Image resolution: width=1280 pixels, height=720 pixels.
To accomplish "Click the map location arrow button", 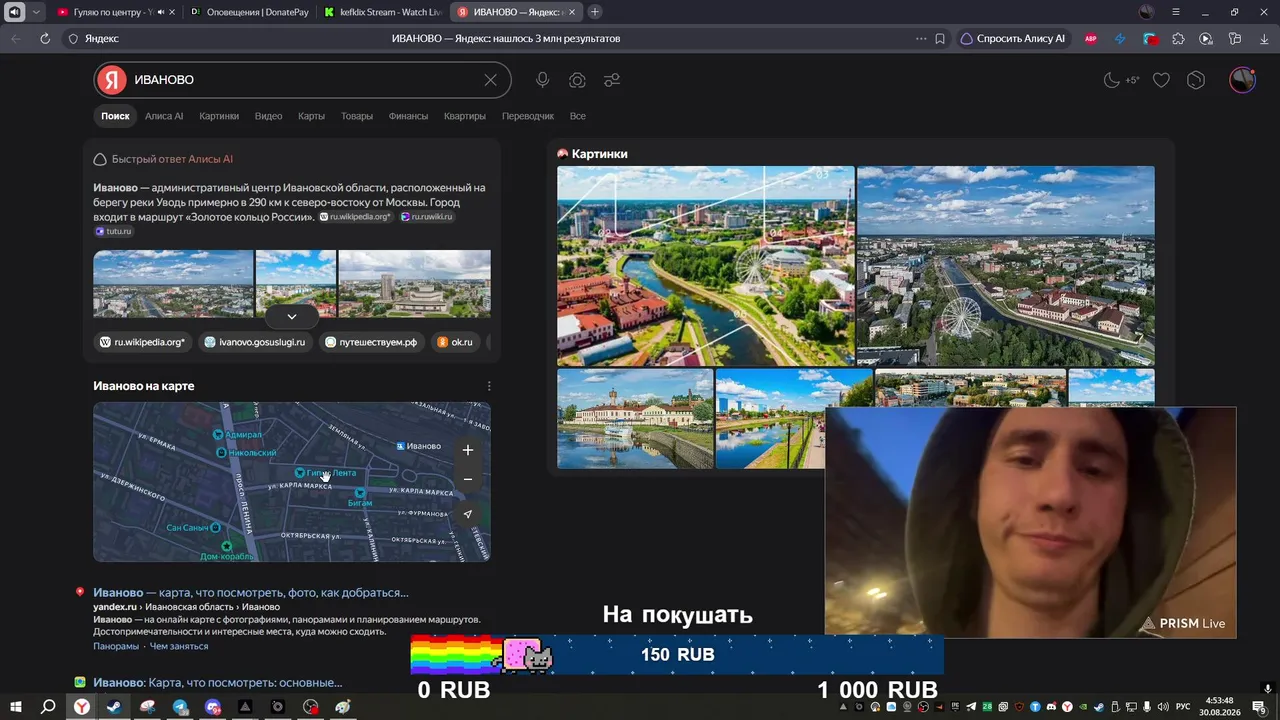I will [467, 514].
